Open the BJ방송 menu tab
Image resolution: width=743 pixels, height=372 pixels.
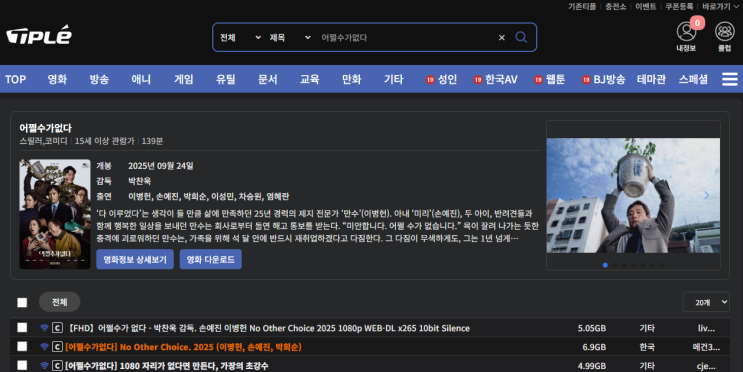click(x=604, y=79)
